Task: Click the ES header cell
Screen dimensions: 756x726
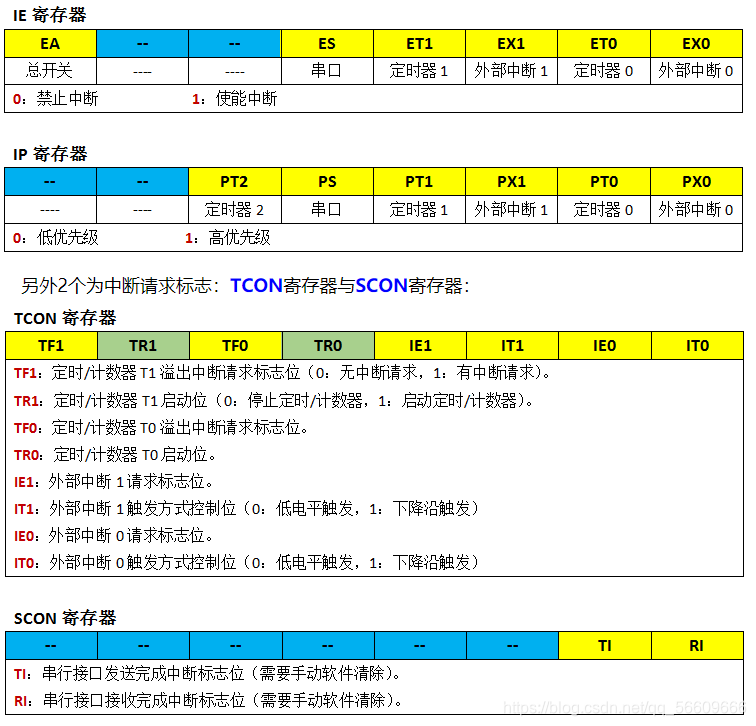Action: click(x=327, y=44)
